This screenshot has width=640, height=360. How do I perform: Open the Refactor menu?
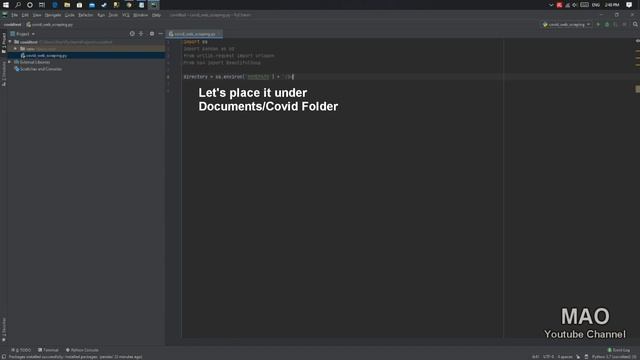tap(86, 15)
